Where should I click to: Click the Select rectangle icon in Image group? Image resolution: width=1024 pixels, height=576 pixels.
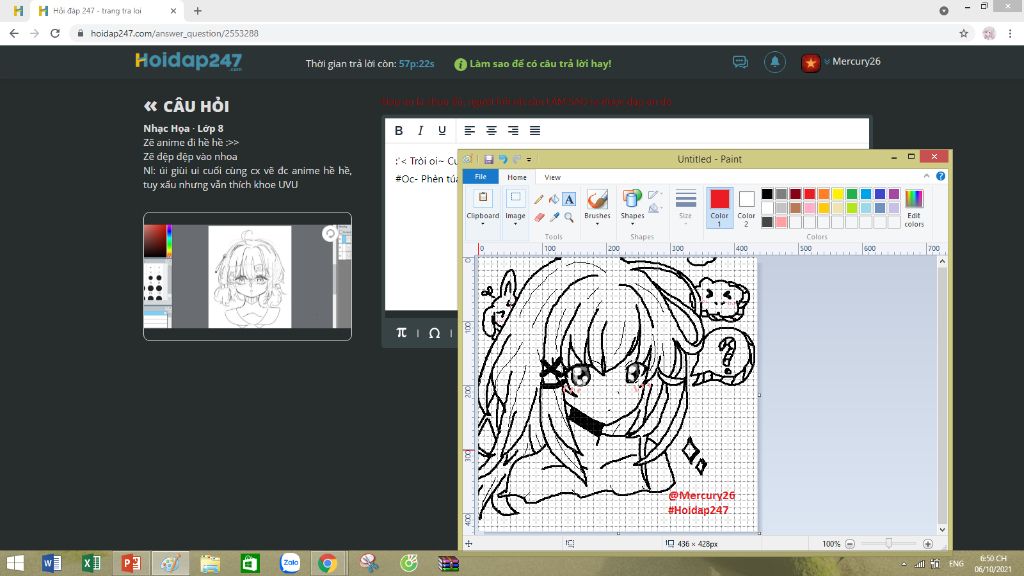pos(515,199)
